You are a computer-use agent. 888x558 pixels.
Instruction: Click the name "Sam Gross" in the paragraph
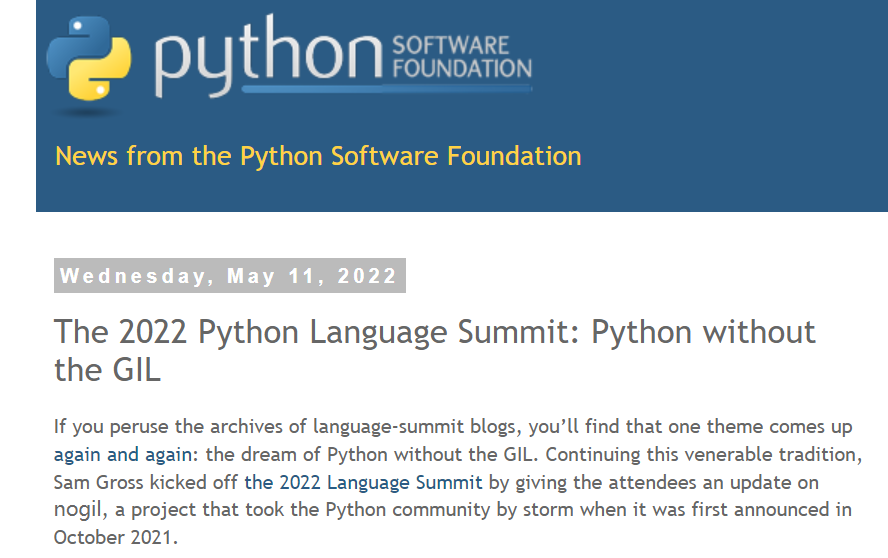point(99,482)
